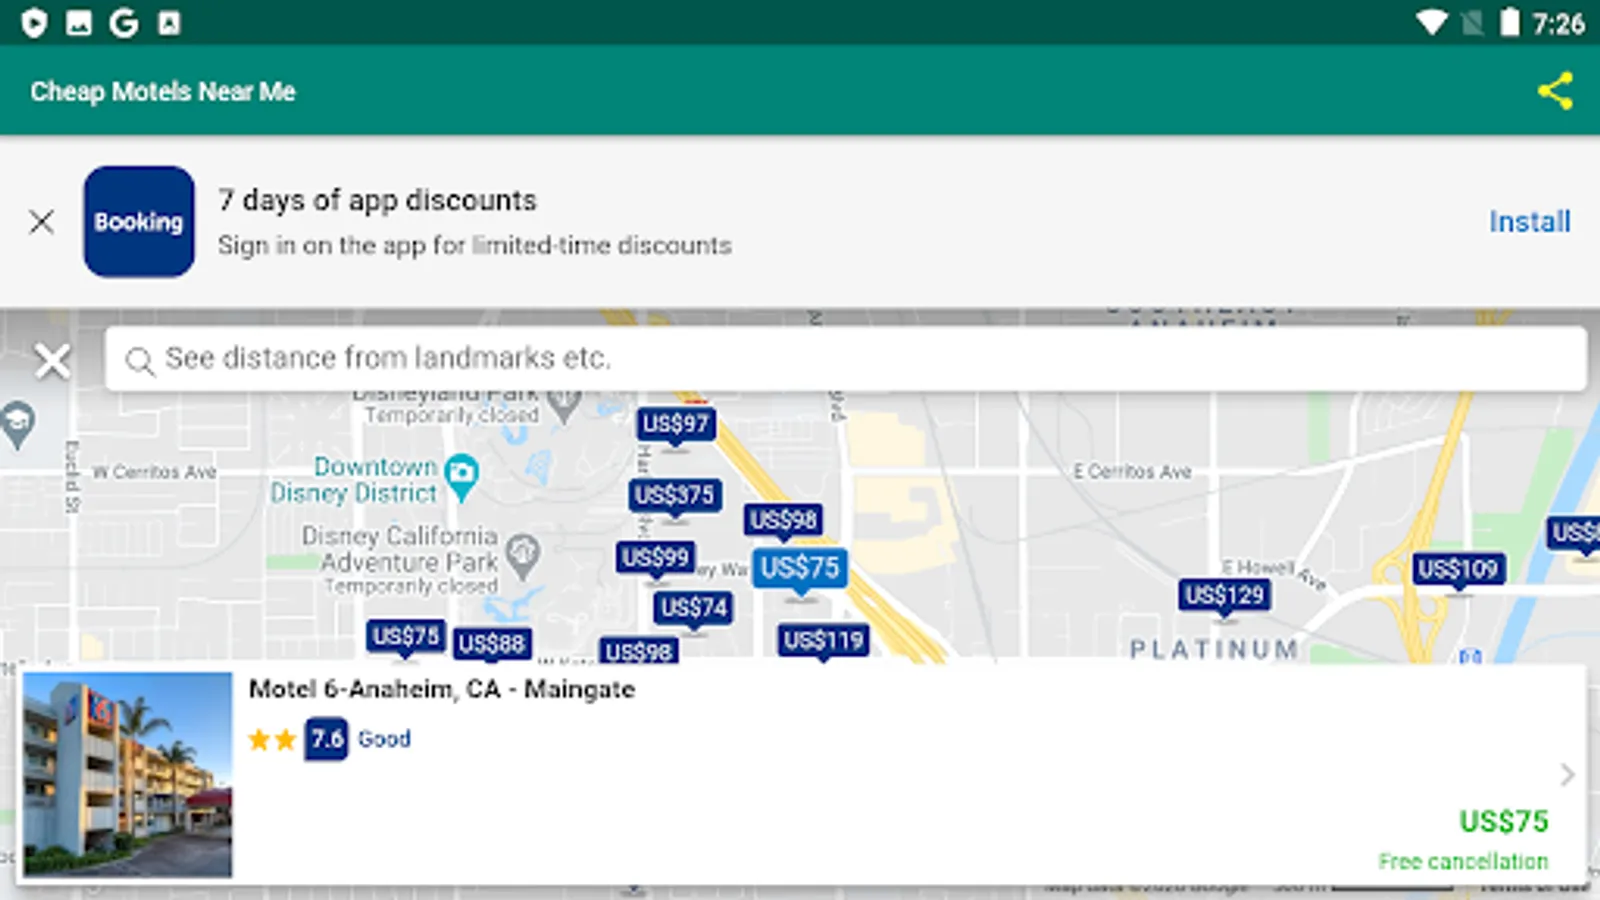Tap the two-star rating on Motel 6
Image resolution: width=1600 pixels, height=900 pixels.
(272, 740)
